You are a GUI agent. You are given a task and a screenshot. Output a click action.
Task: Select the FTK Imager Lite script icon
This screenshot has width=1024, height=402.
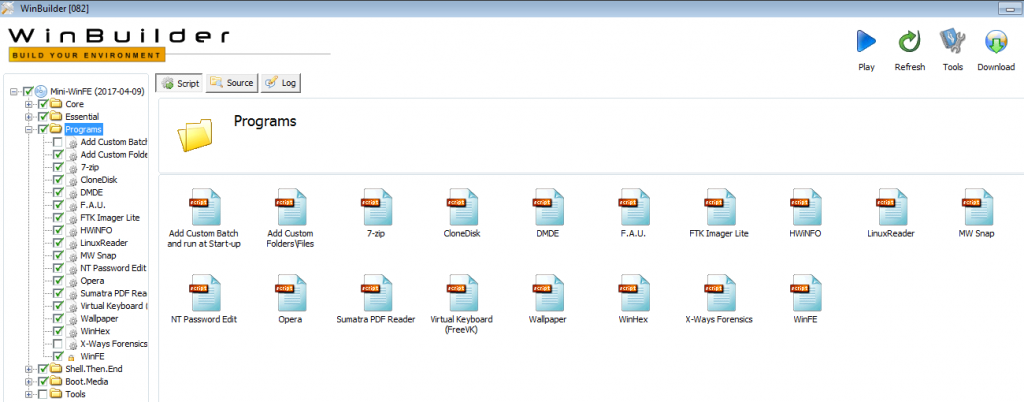click(x=720, y=207)
